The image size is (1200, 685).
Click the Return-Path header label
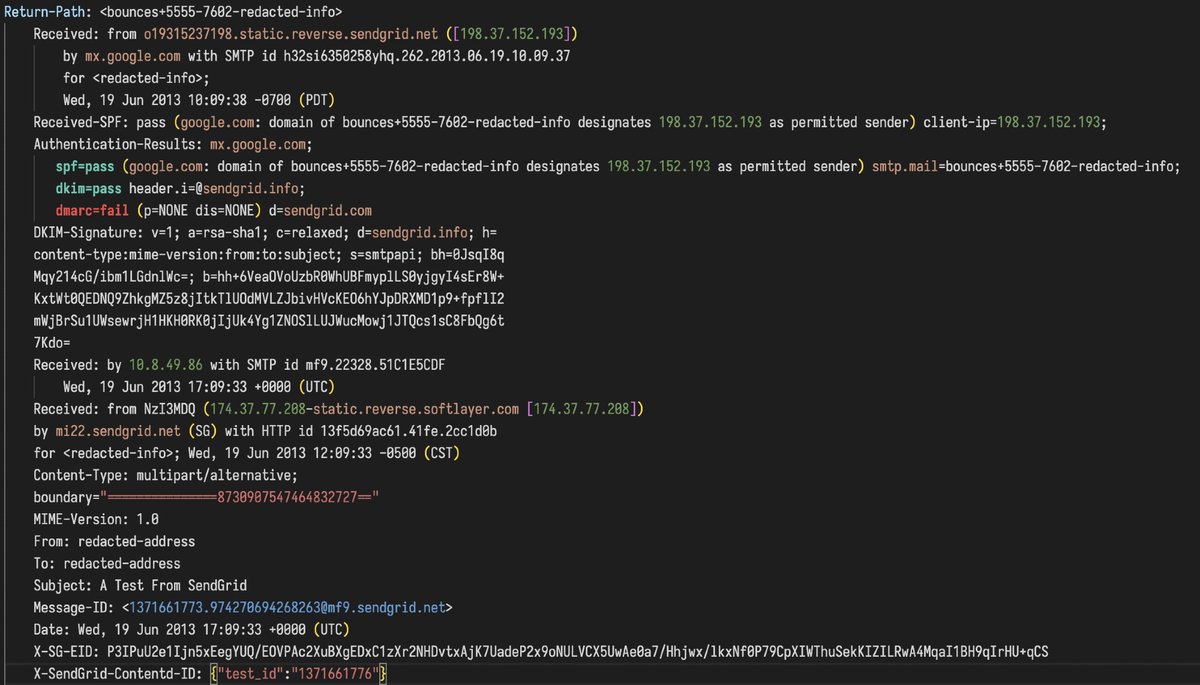[47, 13]
